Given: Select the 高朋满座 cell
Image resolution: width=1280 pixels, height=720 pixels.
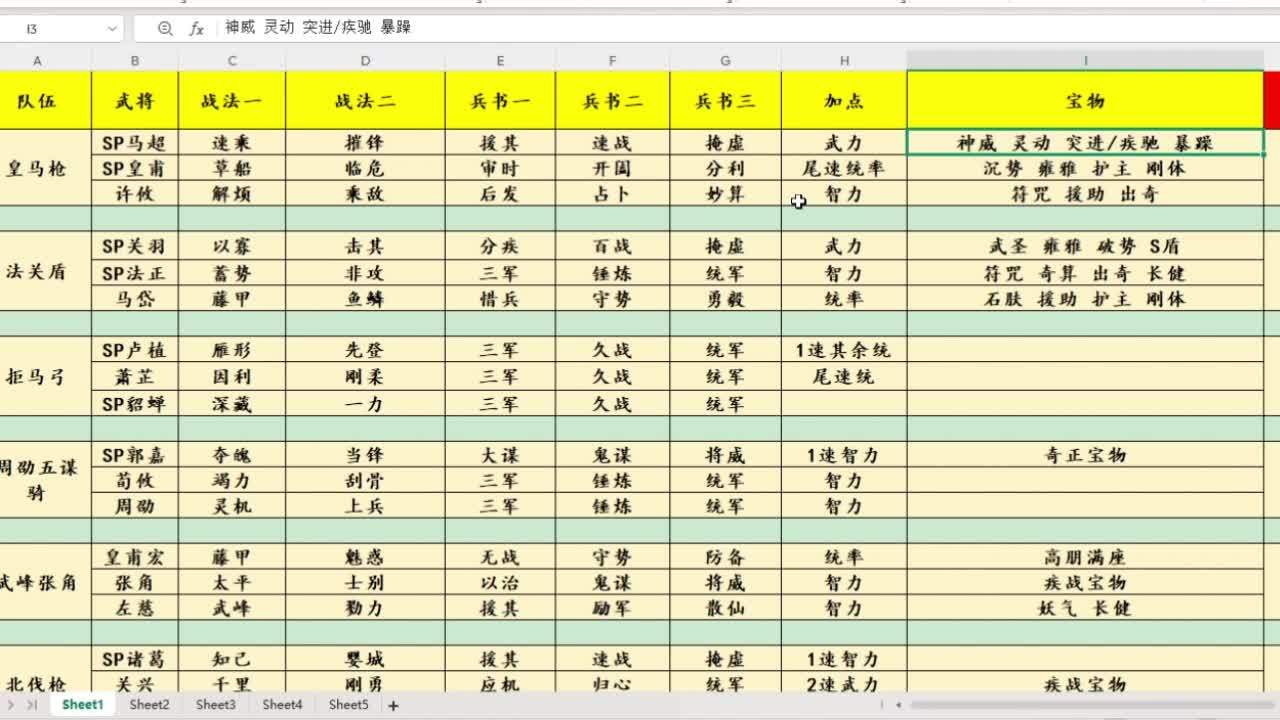Looking at the screenshot, I should click(1085, 557).
